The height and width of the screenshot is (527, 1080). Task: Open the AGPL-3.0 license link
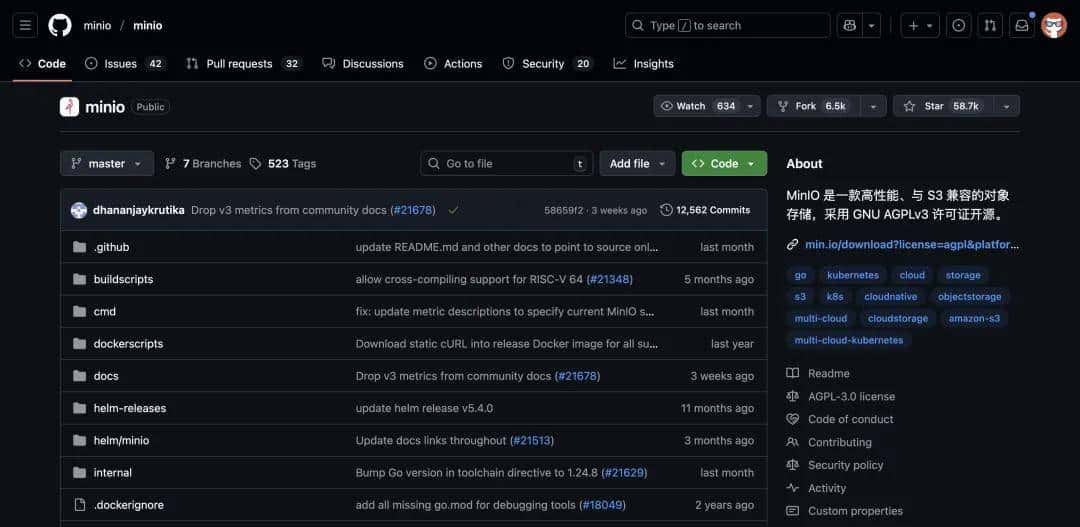click(851, 396)
